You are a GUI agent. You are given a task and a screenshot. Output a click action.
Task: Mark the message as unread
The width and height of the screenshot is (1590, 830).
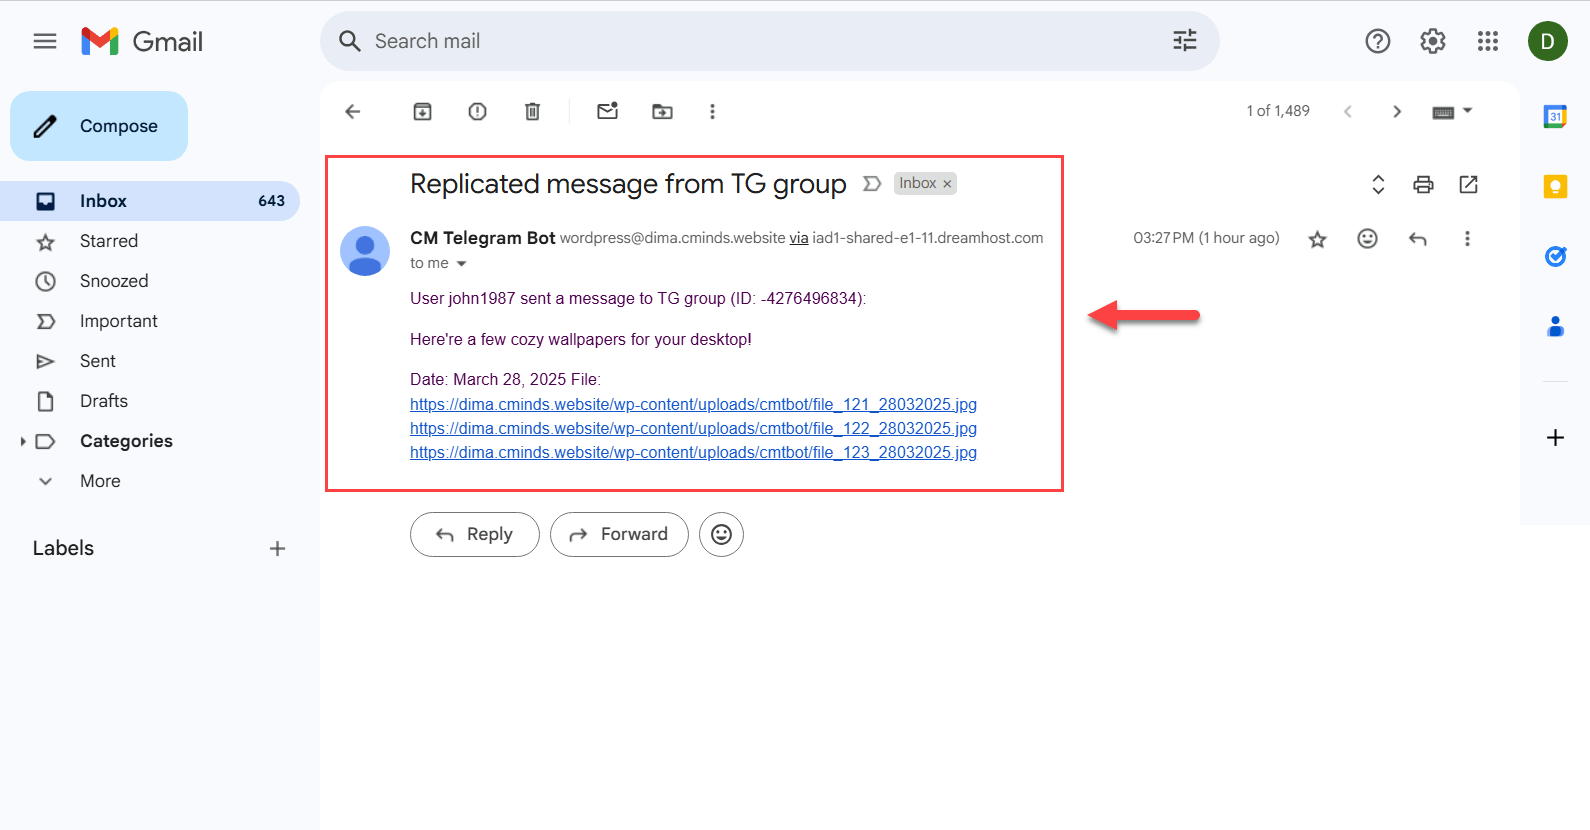607,111
